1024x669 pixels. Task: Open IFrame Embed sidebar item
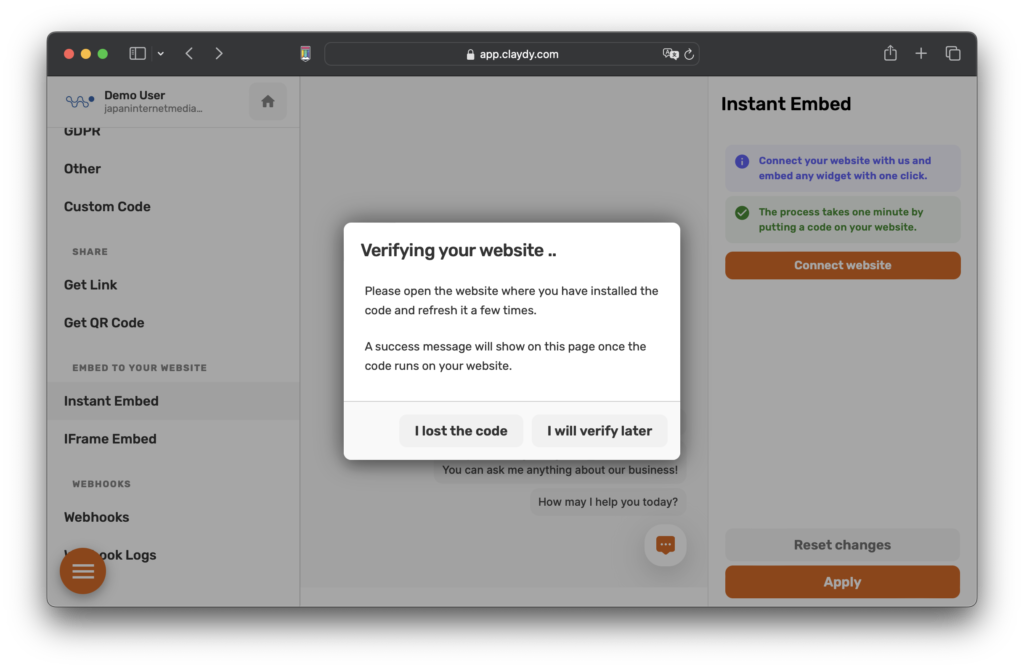tap(110, 439)
